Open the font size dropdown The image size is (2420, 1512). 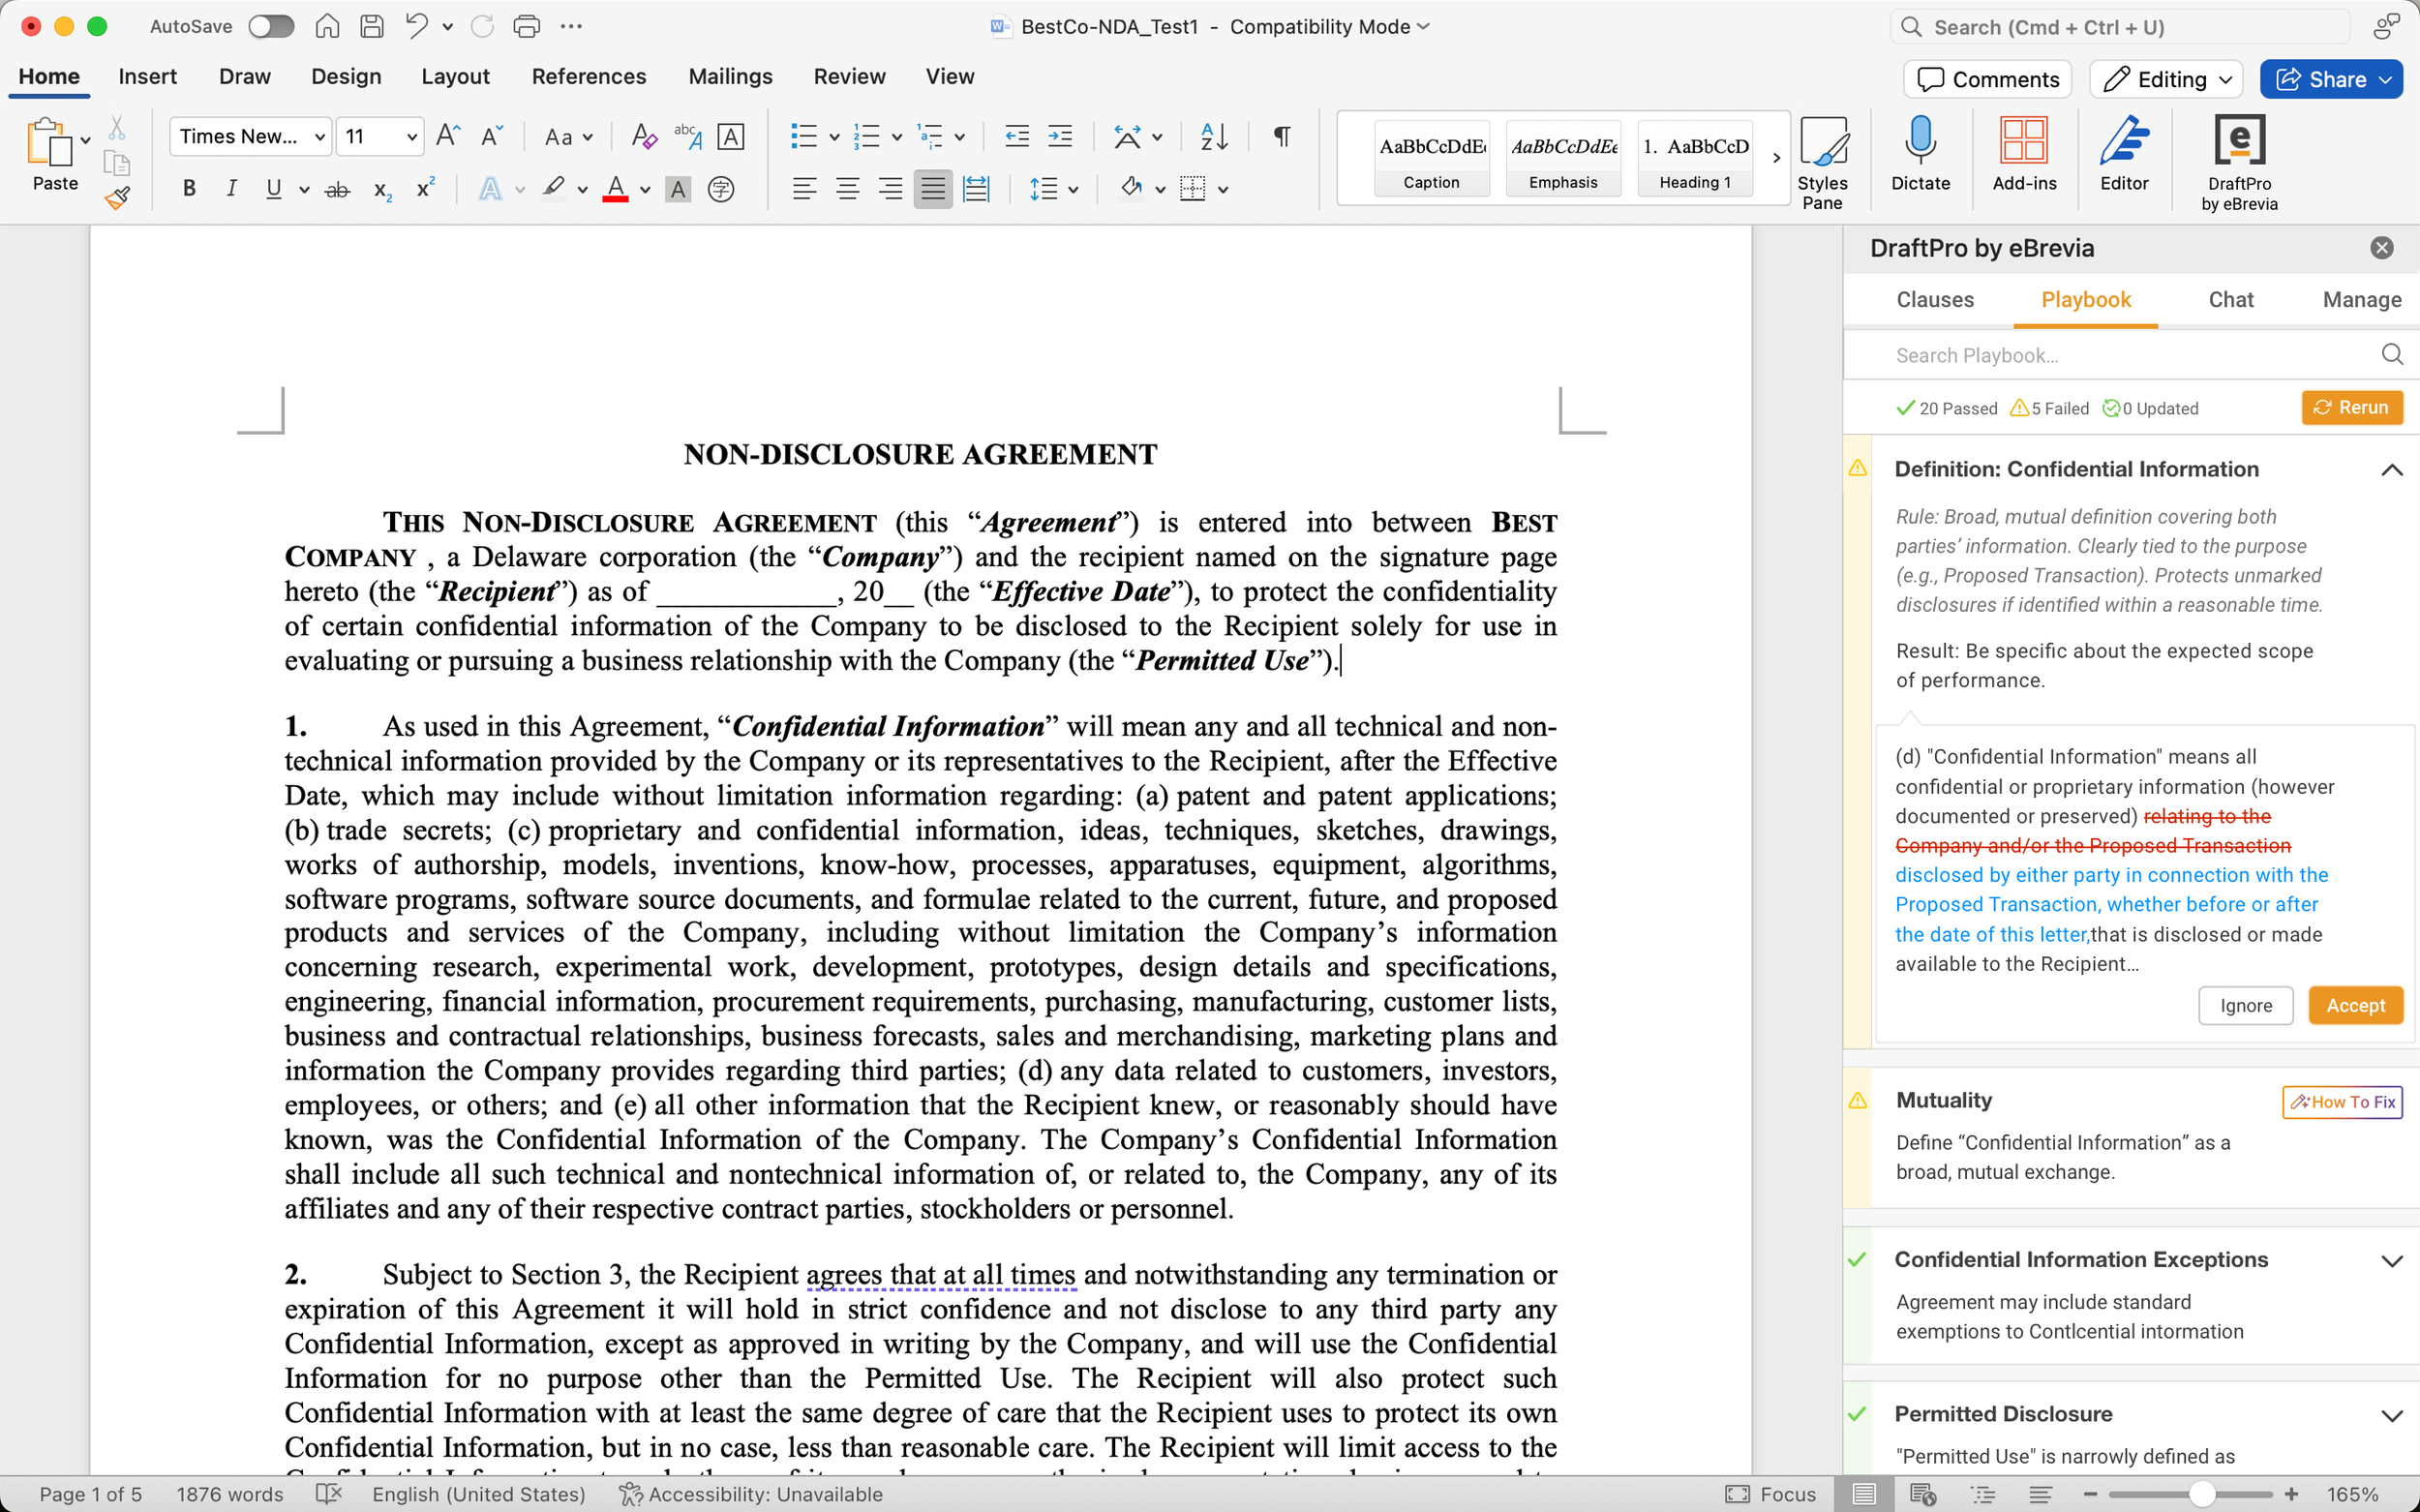411,137
